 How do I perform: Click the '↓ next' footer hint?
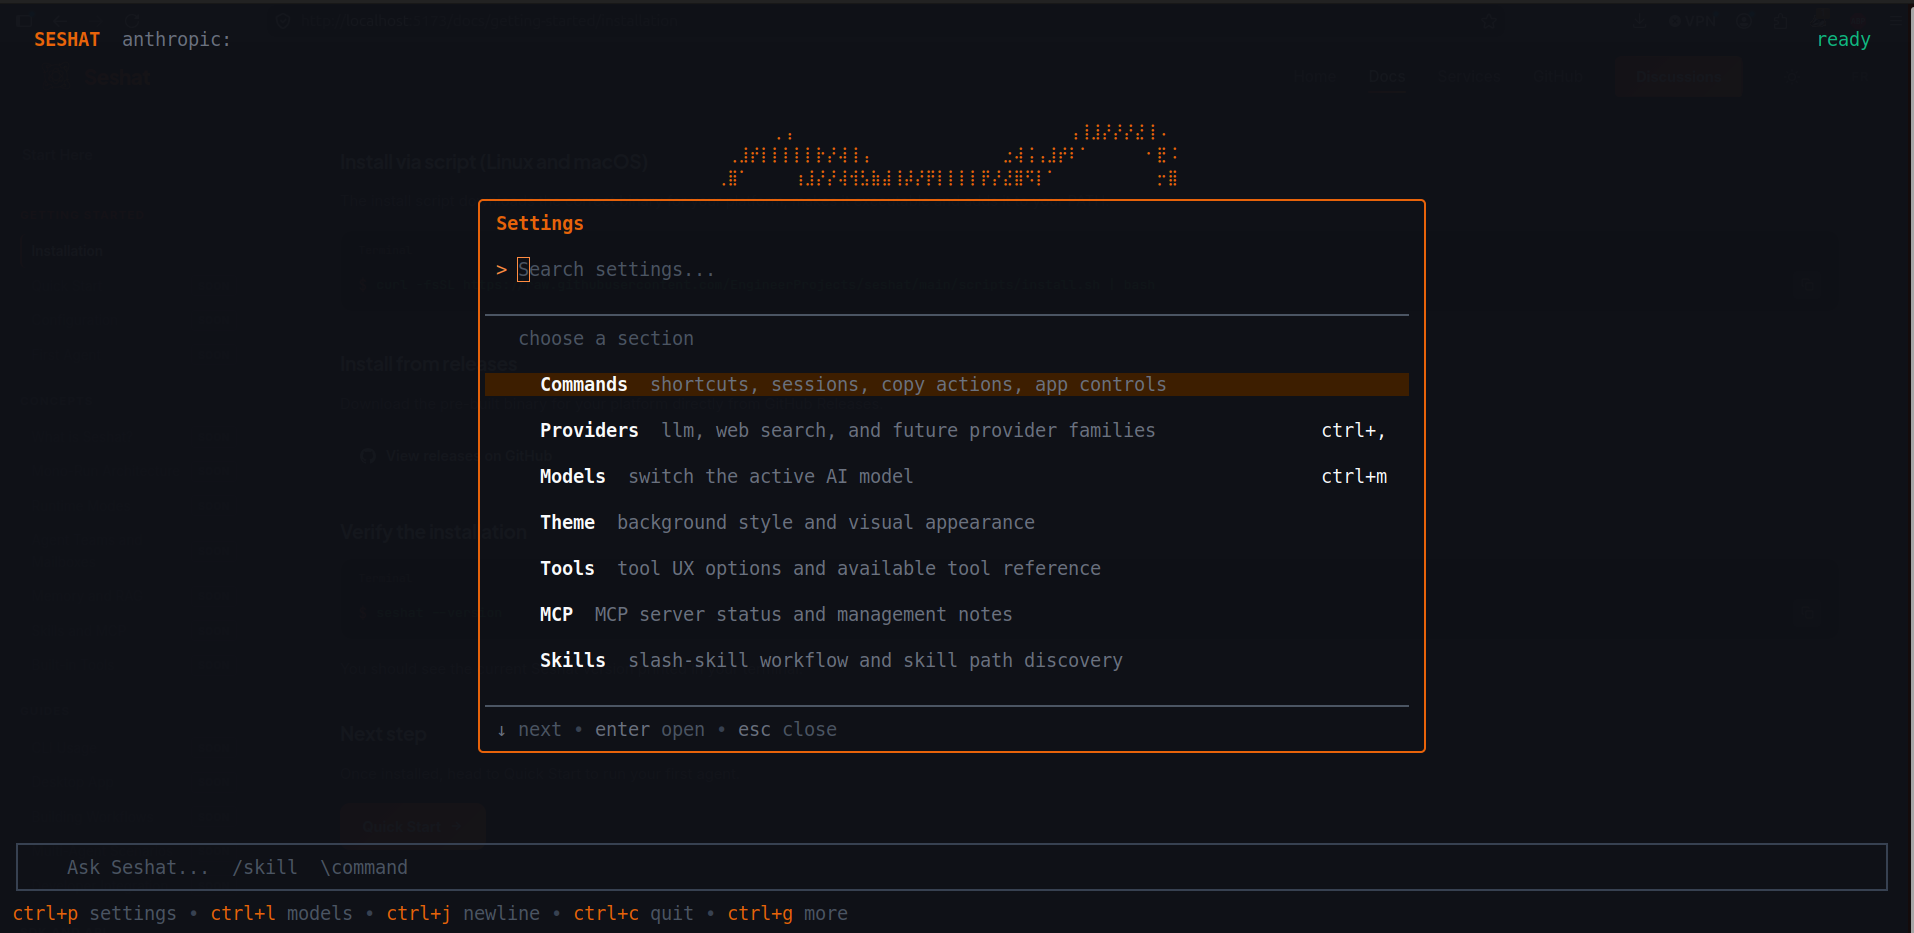tap(529, 730)
